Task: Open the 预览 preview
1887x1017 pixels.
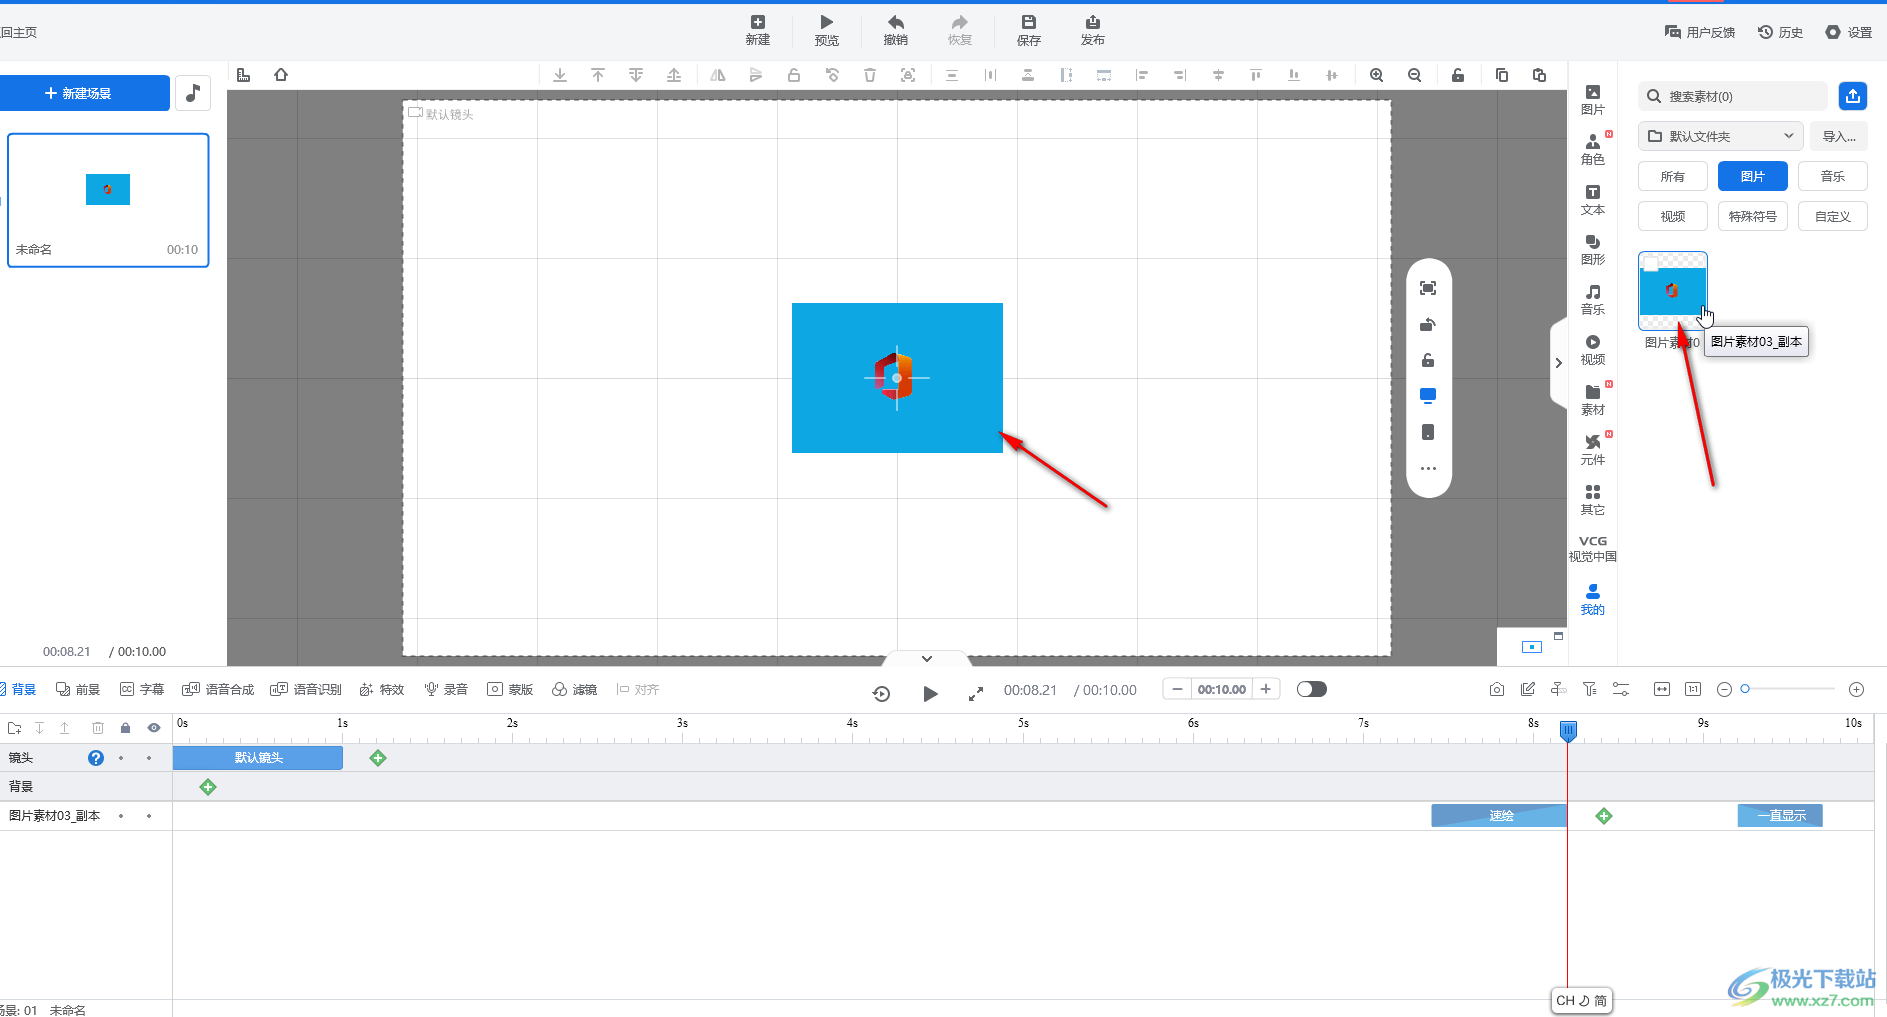Action: 826,30
